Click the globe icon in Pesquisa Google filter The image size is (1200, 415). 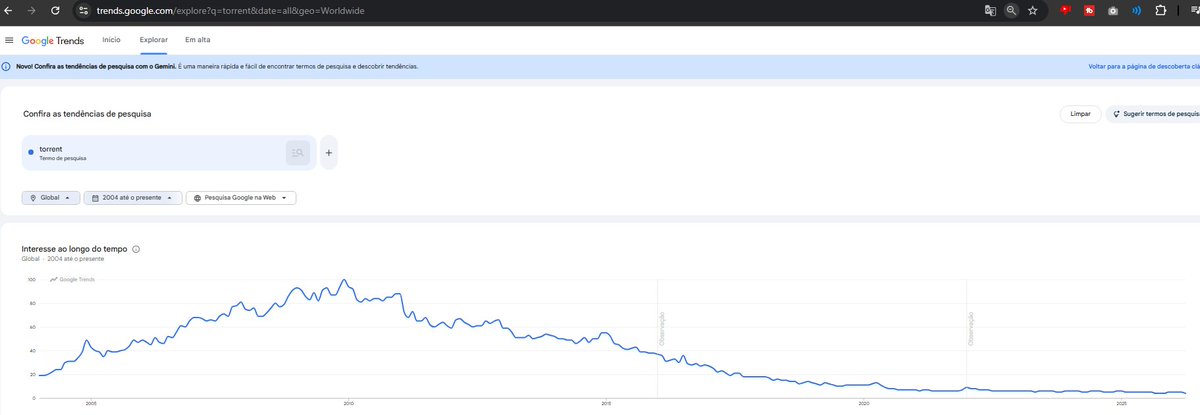pyautogui.click(x=197, y=198)
